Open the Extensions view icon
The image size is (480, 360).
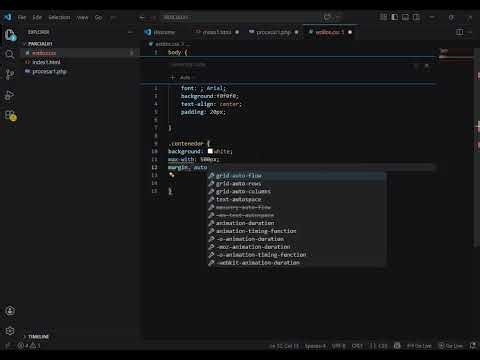point(10,115)
